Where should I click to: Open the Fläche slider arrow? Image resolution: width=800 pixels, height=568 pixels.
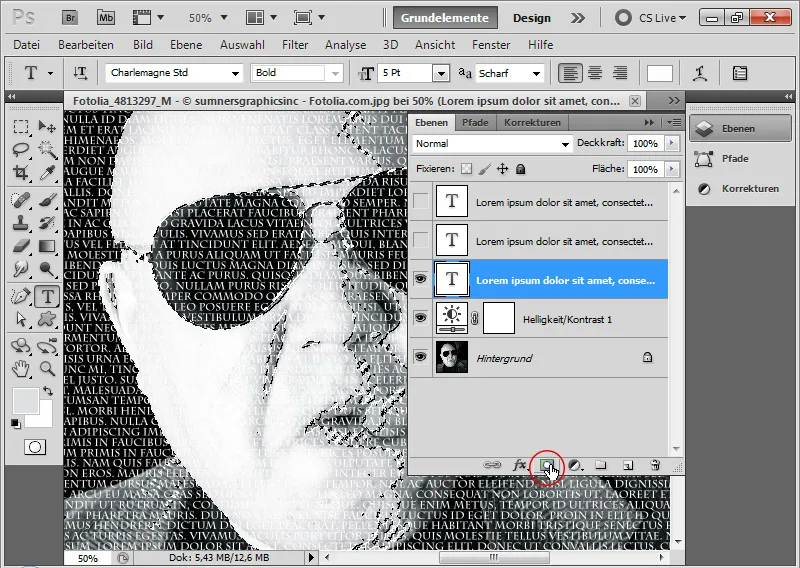click(672, 169)
